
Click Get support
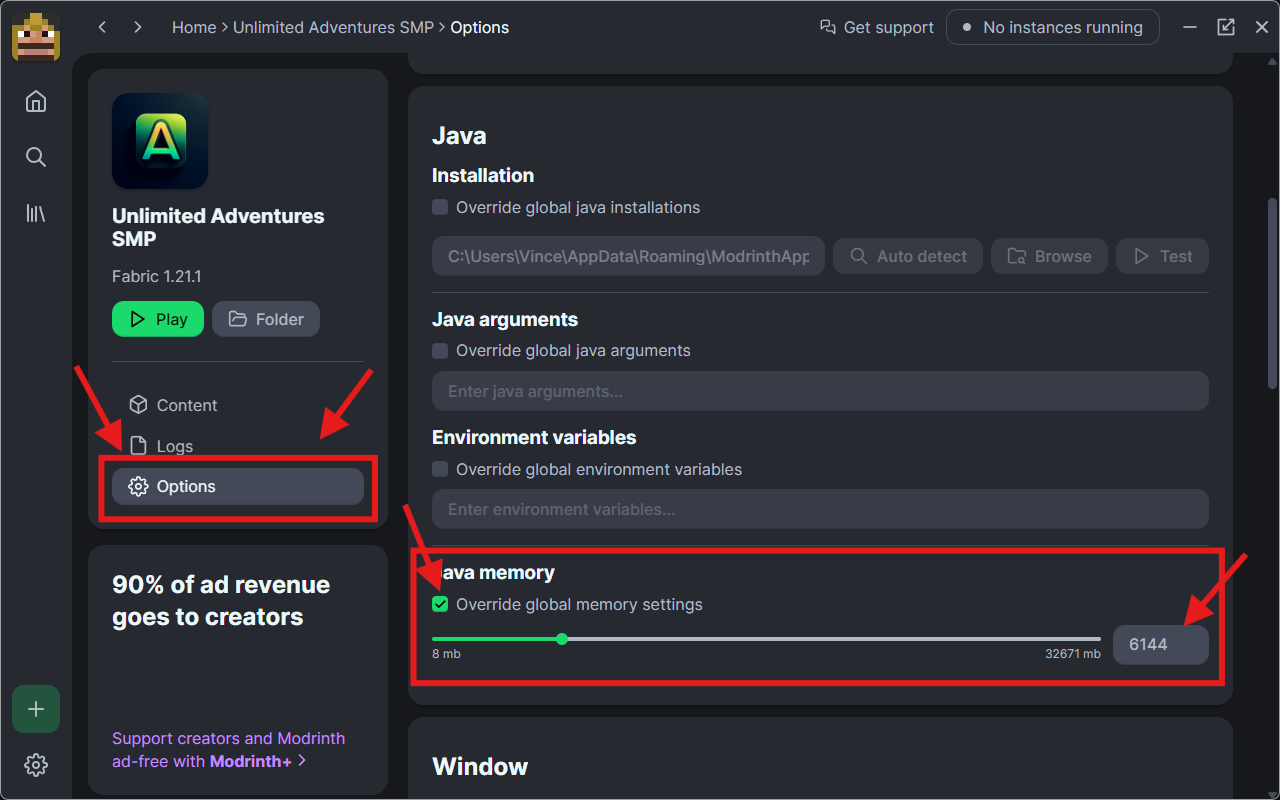pyautogui.click(x=877, y=28)
